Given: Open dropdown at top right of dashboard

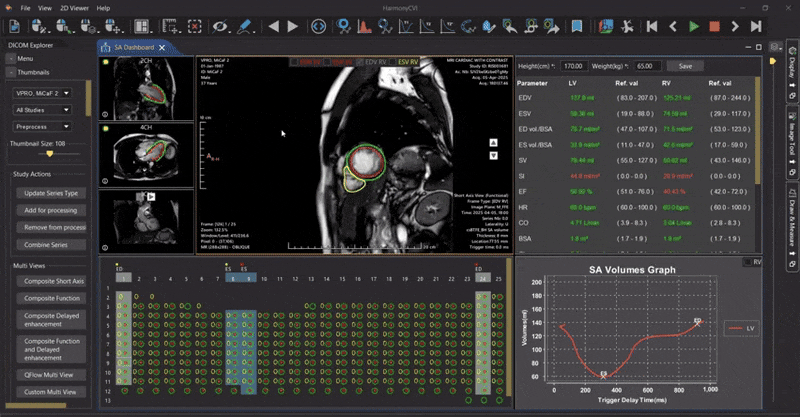Looking at the screenshot, I should coord(776,47).
